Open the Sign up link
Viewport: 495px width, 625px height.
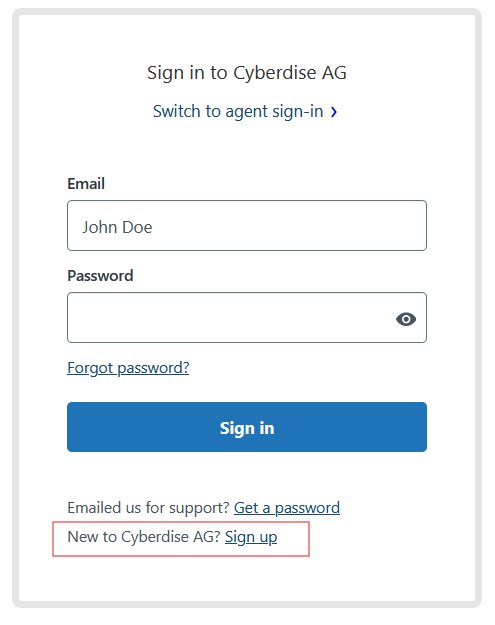pyautogui.click(x=251, y=537)
